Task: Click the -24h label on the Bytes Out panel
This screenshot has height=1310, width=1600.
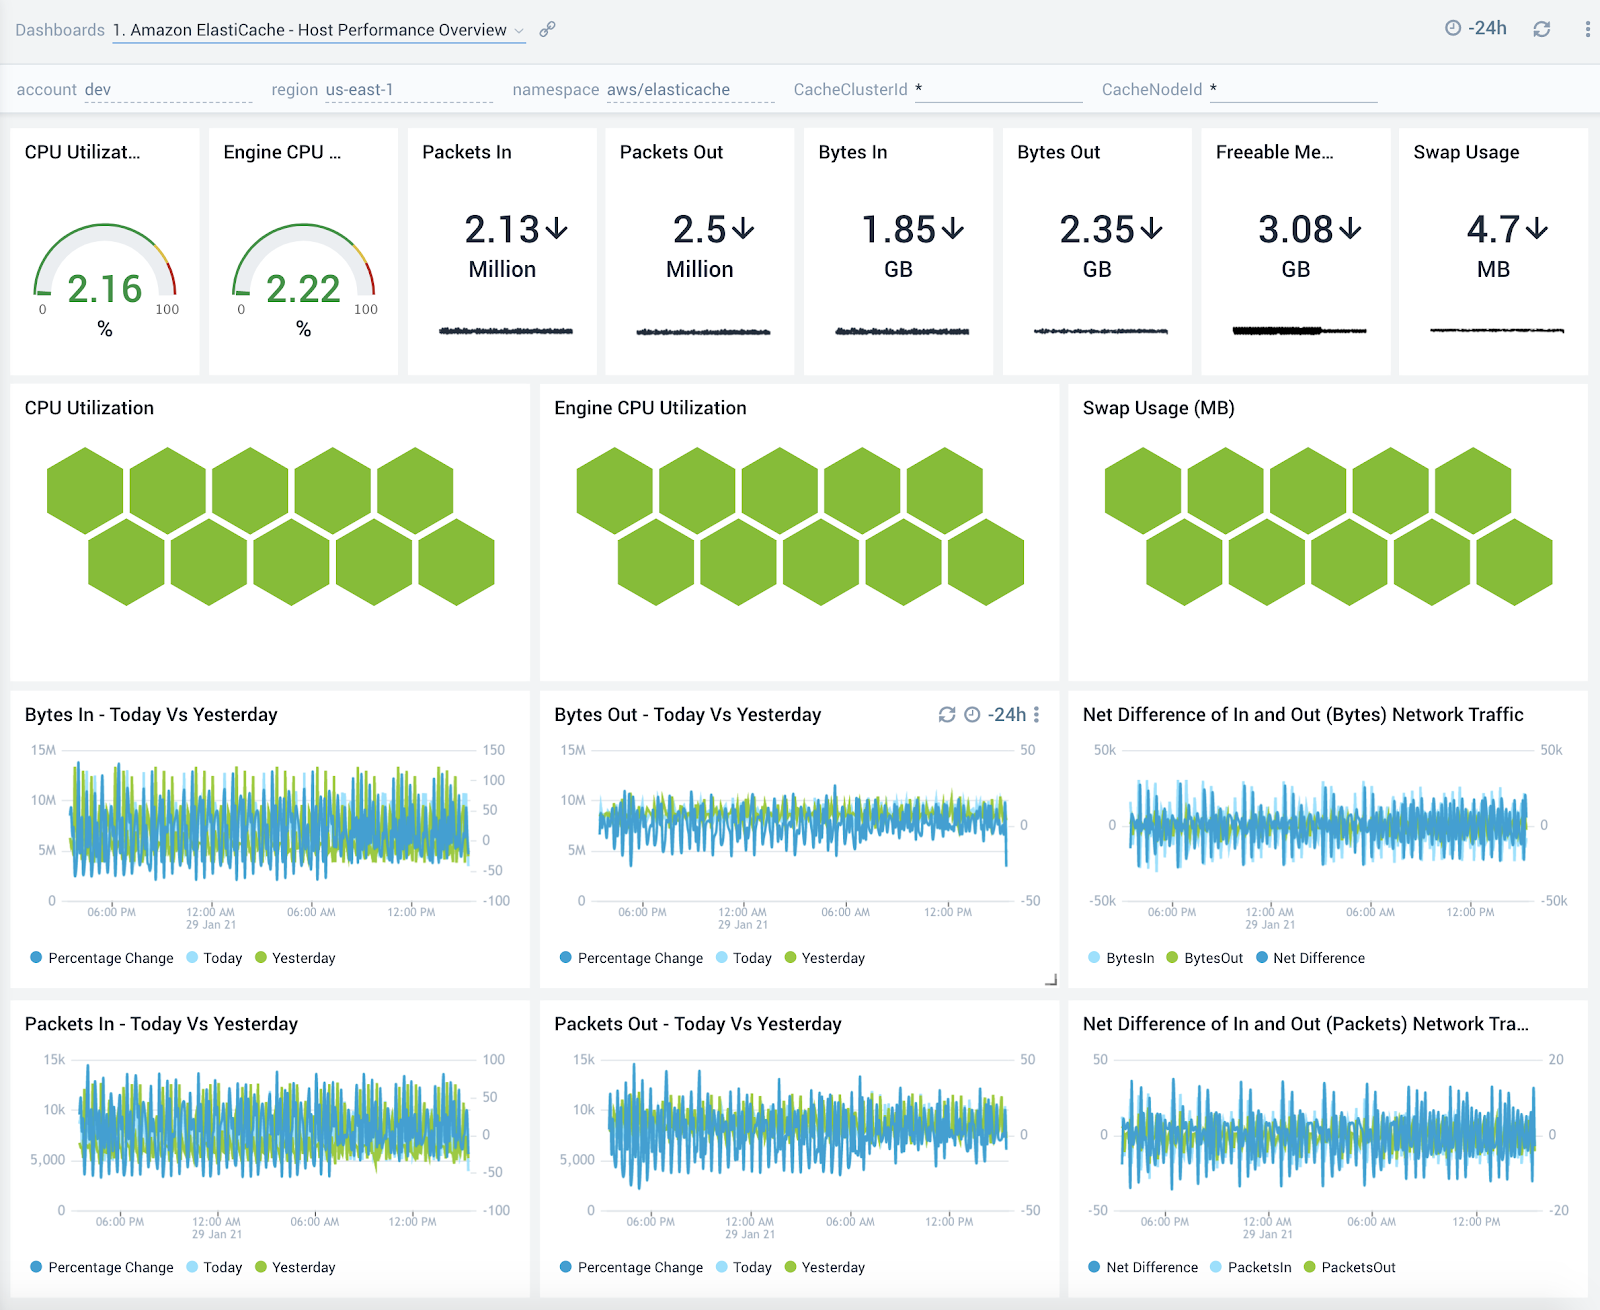Action: (1005, 715)
